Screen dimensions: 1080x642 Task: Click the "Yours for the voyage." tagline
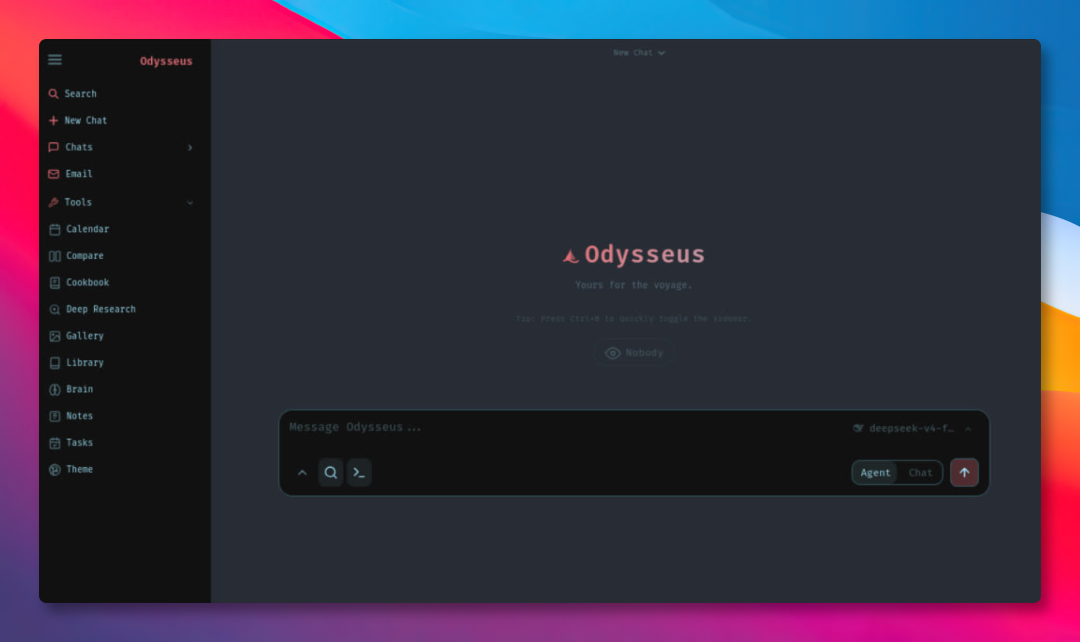point(634,285)
